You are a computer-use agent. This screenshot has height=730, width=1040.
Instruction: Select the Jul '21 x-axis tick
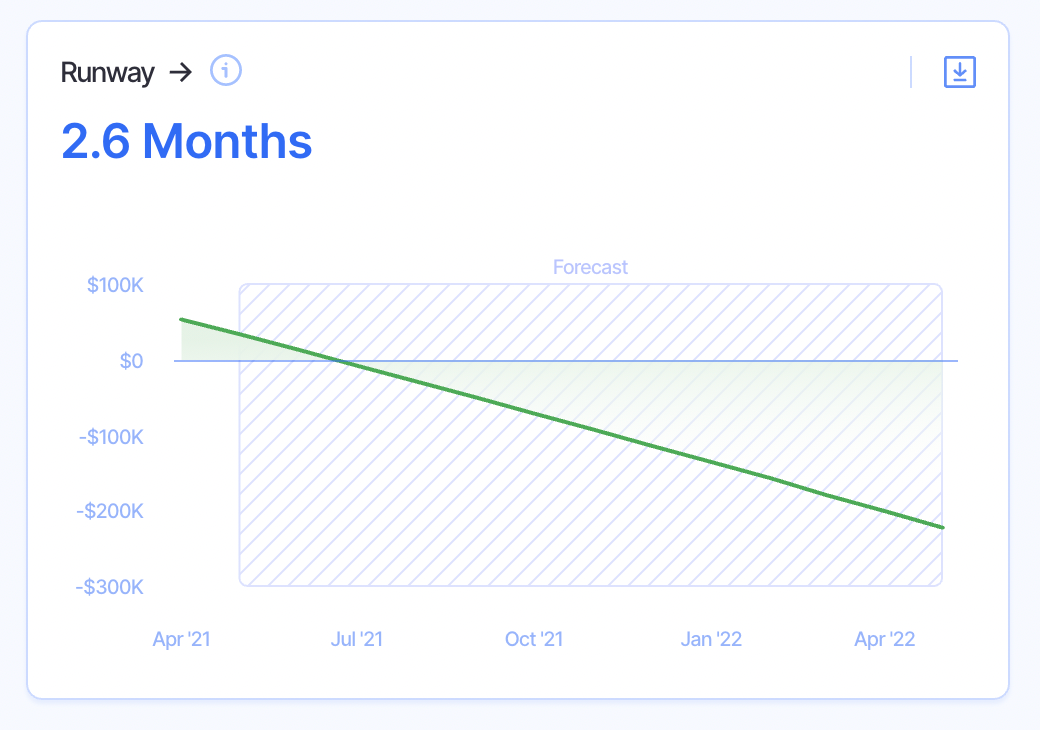coord(357,639)
